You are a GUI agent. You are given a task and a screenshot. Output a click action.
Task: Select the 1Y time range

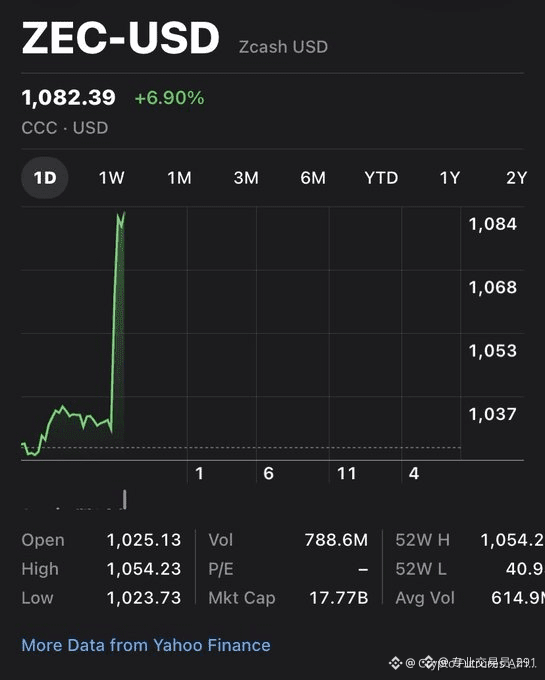[450, 178]
